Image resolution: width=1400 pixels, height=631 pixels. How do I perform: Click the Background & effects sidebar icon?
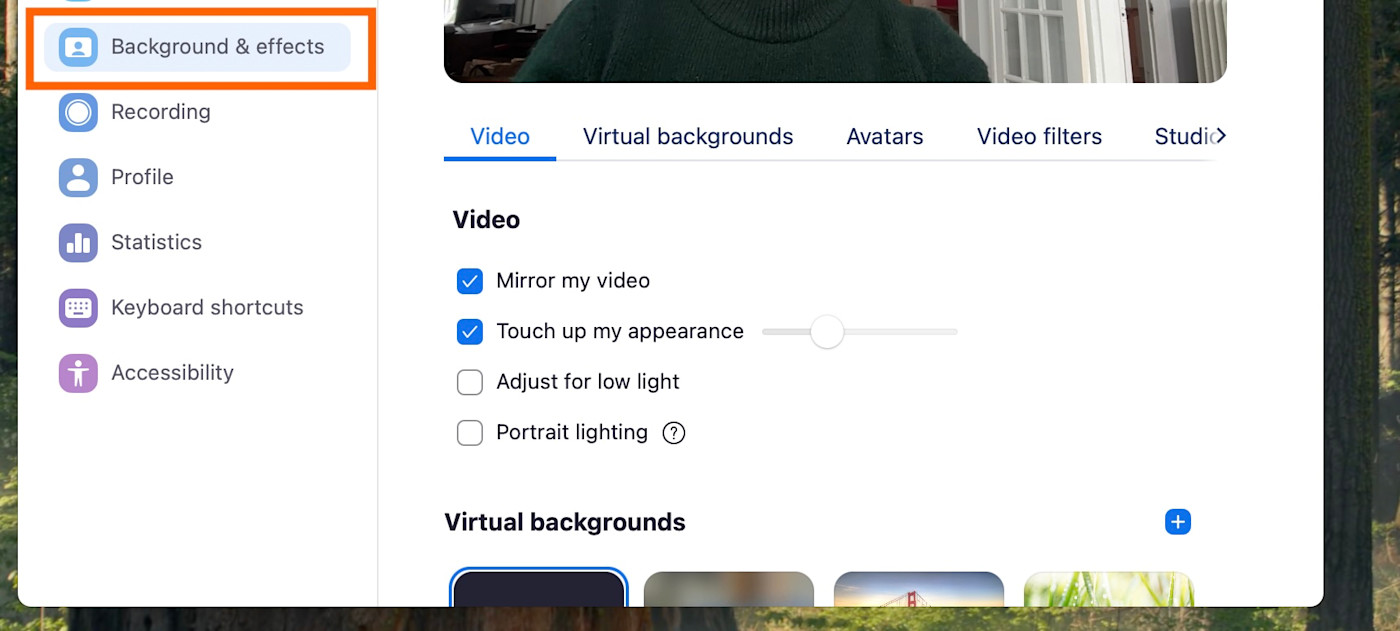point(78,47)
